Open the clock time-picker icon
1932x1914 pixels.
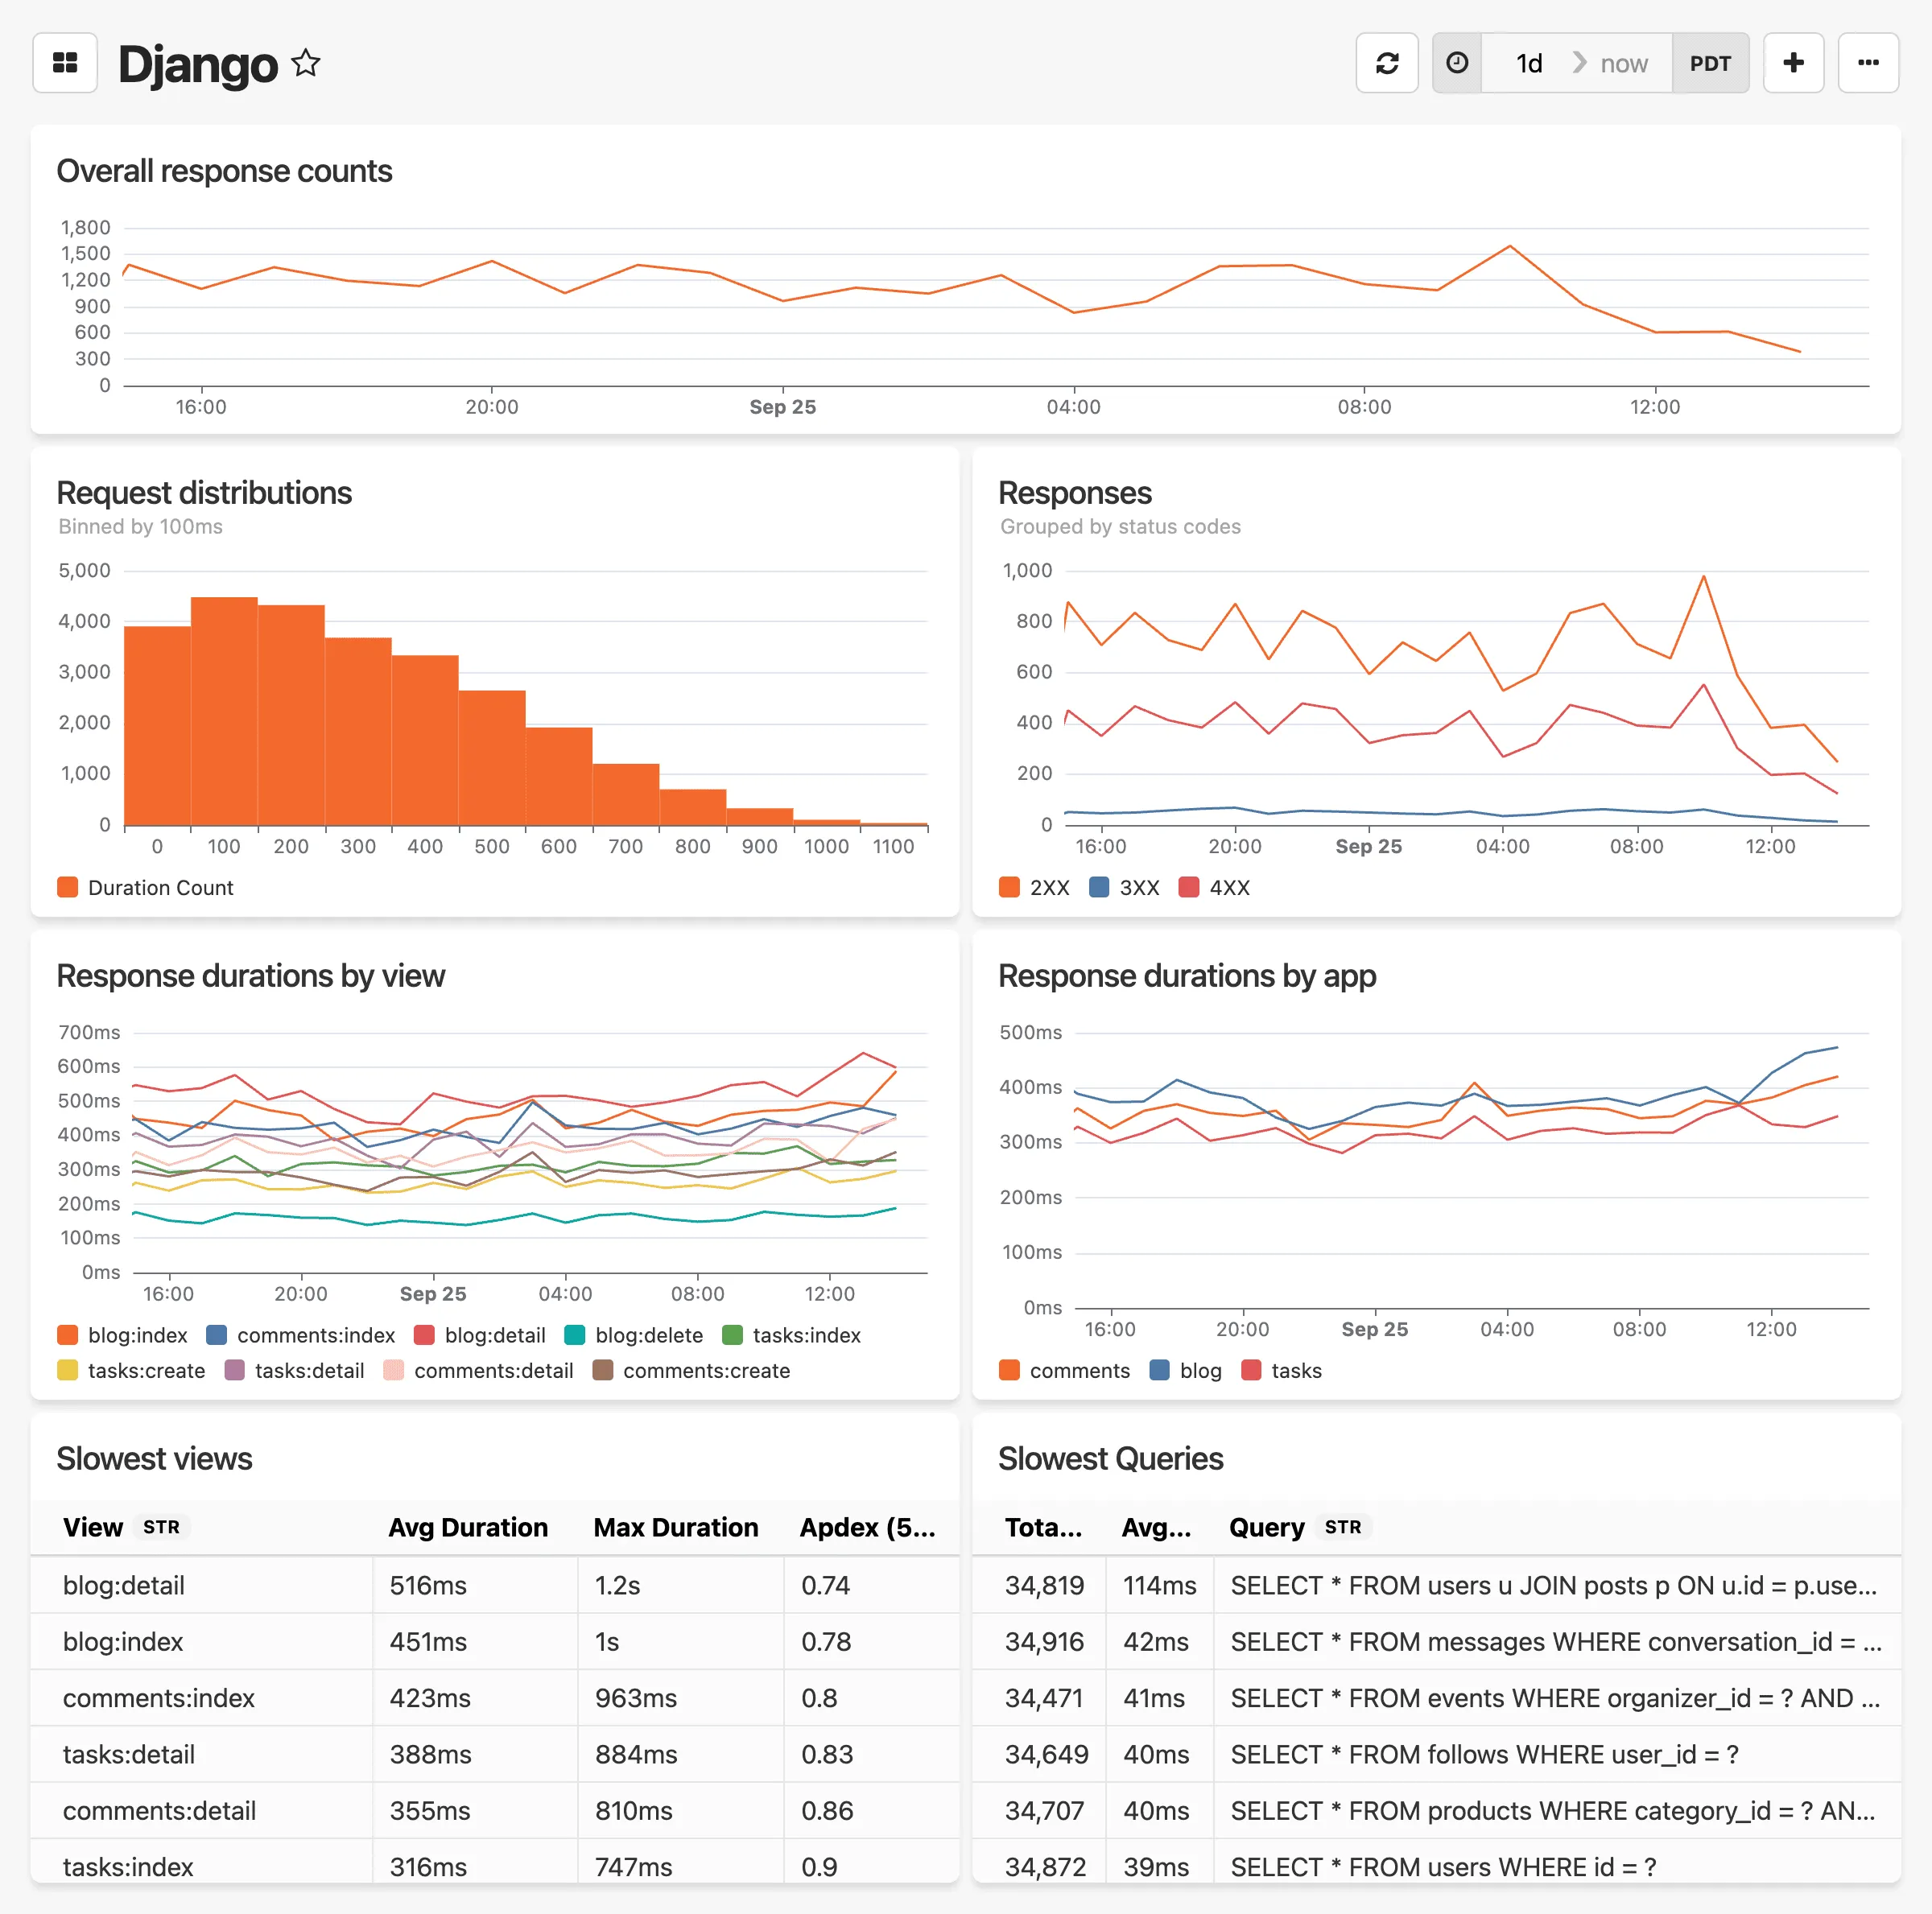(1457, 62)
